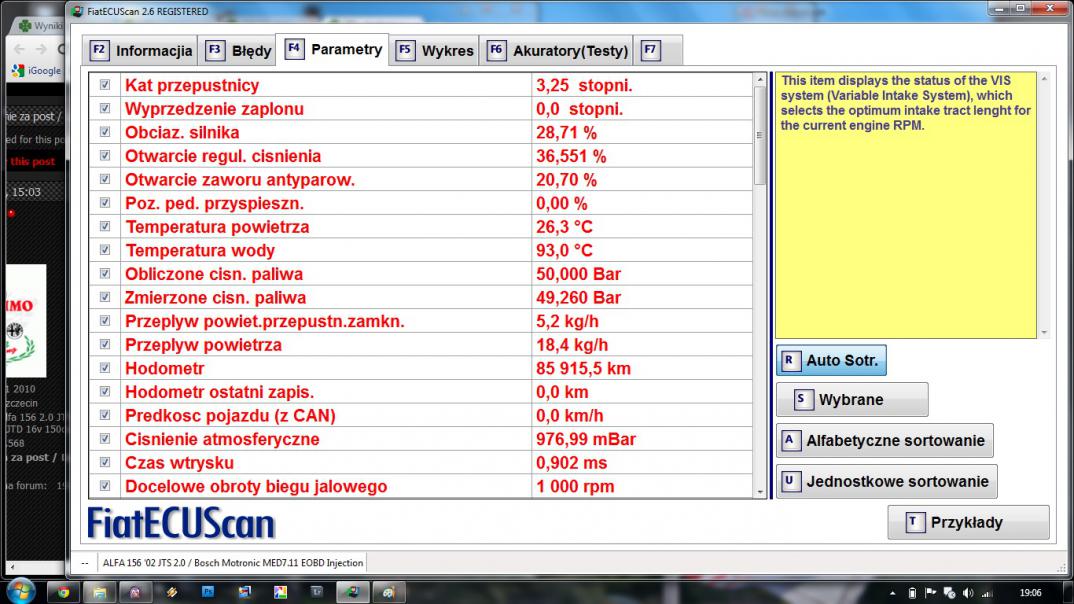Uncheck Obliczone cisn. paliwa checkbox
The height and width of the screenshot is (604, 1074).
coord(105,274)
